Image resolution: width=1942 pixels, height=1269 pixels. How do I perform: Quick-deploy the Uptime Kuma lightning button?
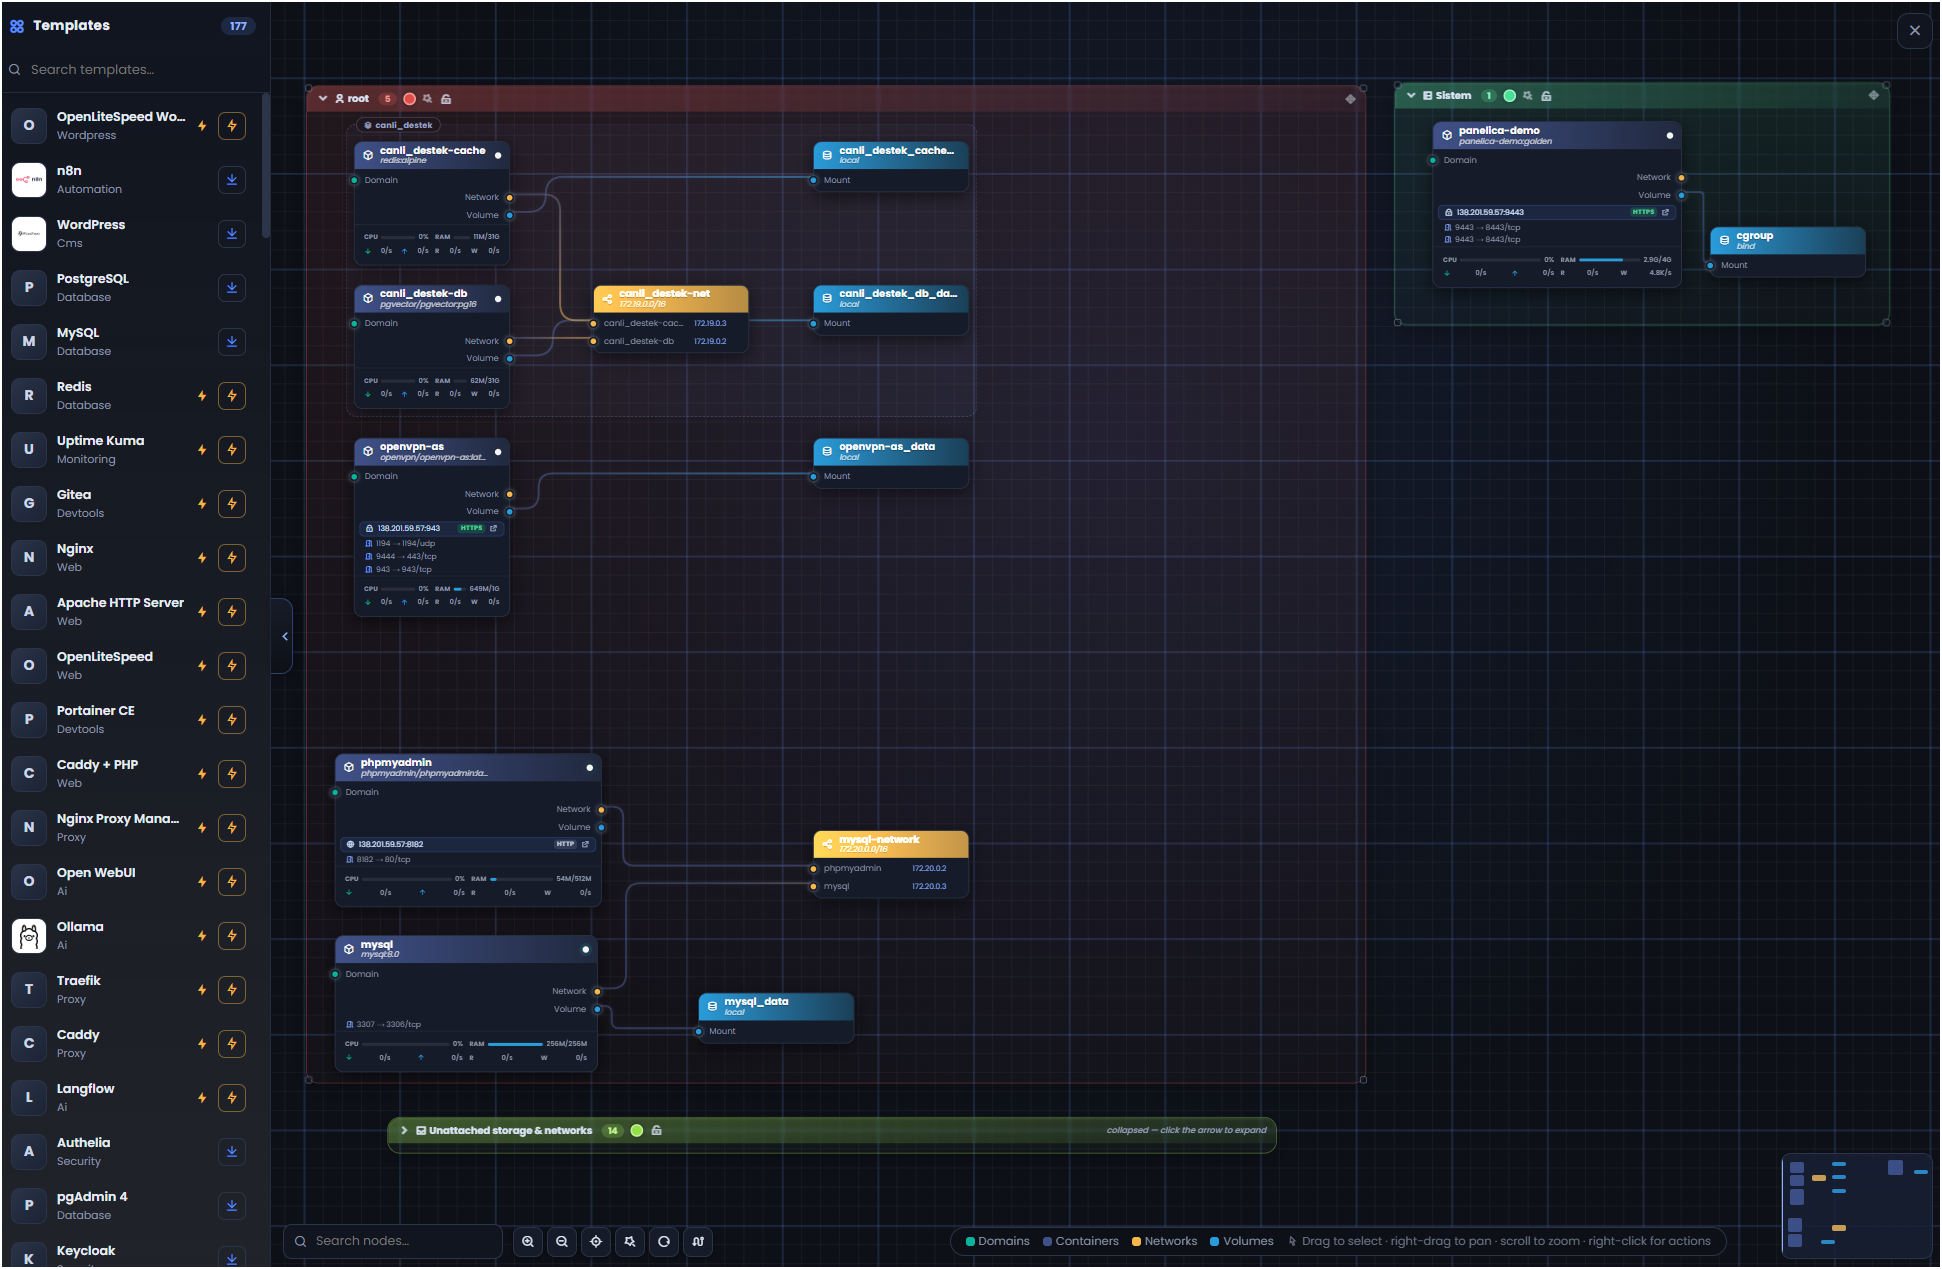[232, 450]
